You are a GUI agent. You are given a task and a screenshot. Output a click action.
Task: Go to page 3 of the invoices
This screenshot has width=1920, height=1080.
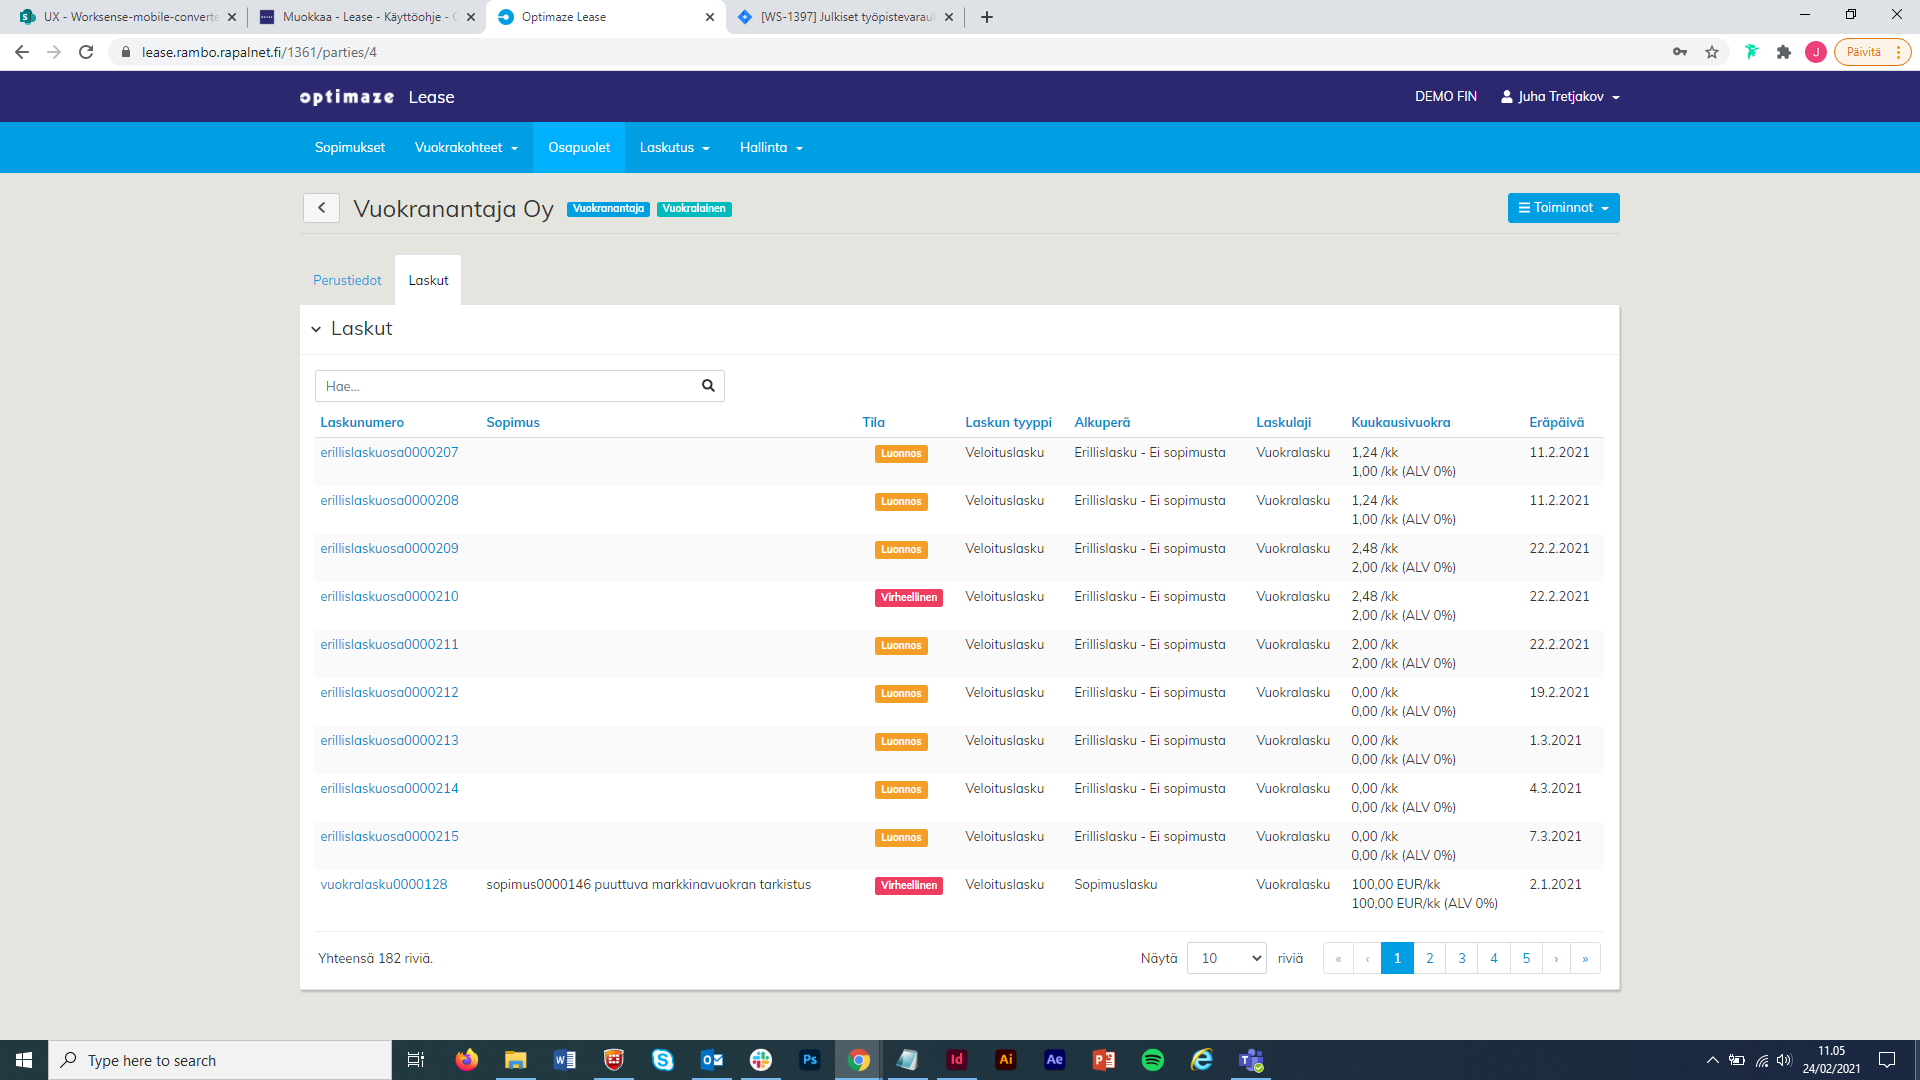click(1461, 958)
